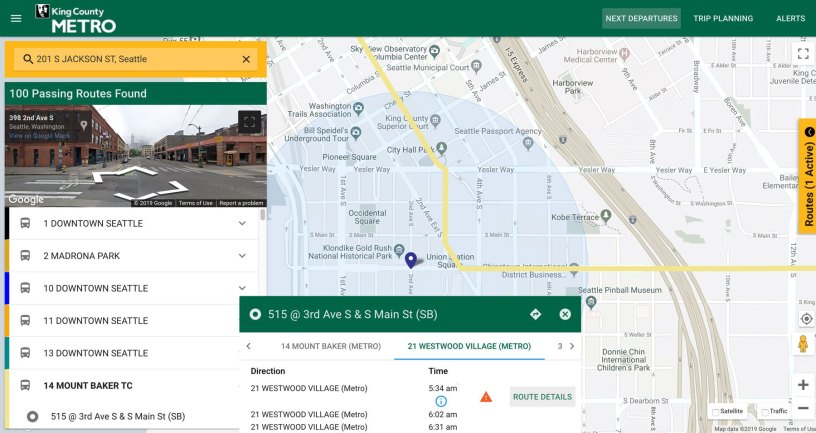816x433 pixels.
Task: Click the directions icon in stop header
Action: [535, 314]
